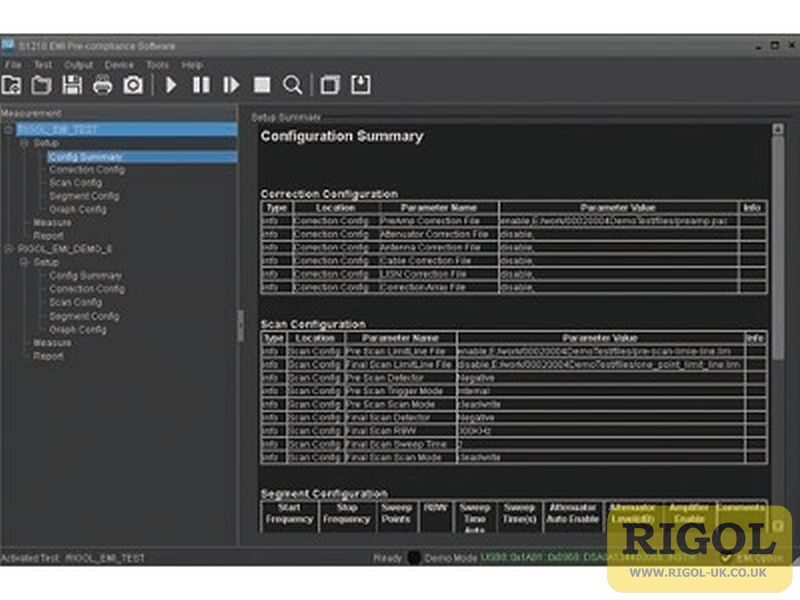Start the scan with play button
This screenshot has width=800, height=600.
click(x=171, y=85)
